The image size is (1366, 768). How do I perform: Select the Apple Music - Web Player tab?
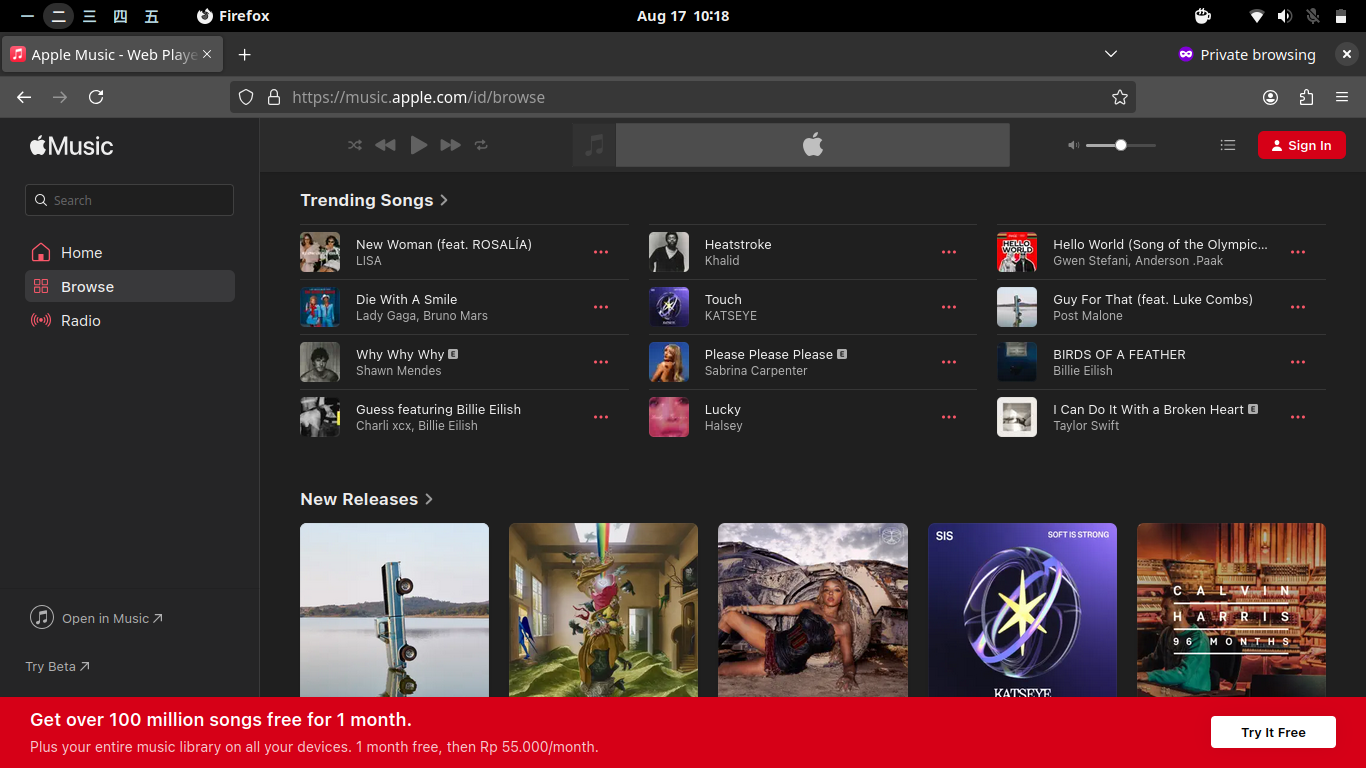(112, 54)
